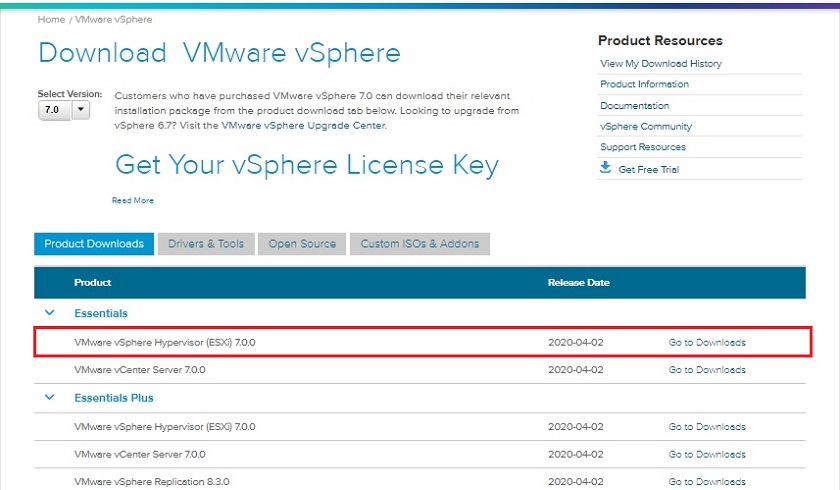Select VMware vCenter Server 7.0.0 under Essentials
This screenshot has height=490, width=840.
(139, 370)
